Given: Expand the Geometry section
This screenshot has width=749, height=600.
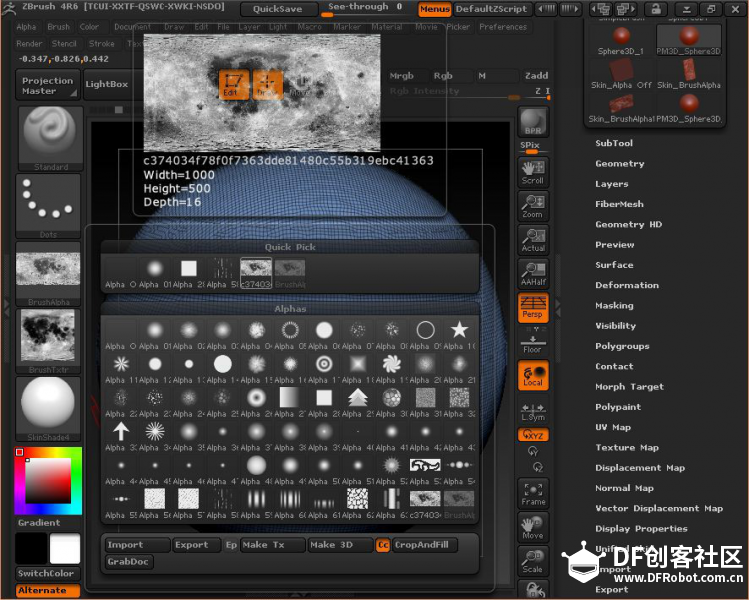Looking at the screenshot, I should point(620,163).
